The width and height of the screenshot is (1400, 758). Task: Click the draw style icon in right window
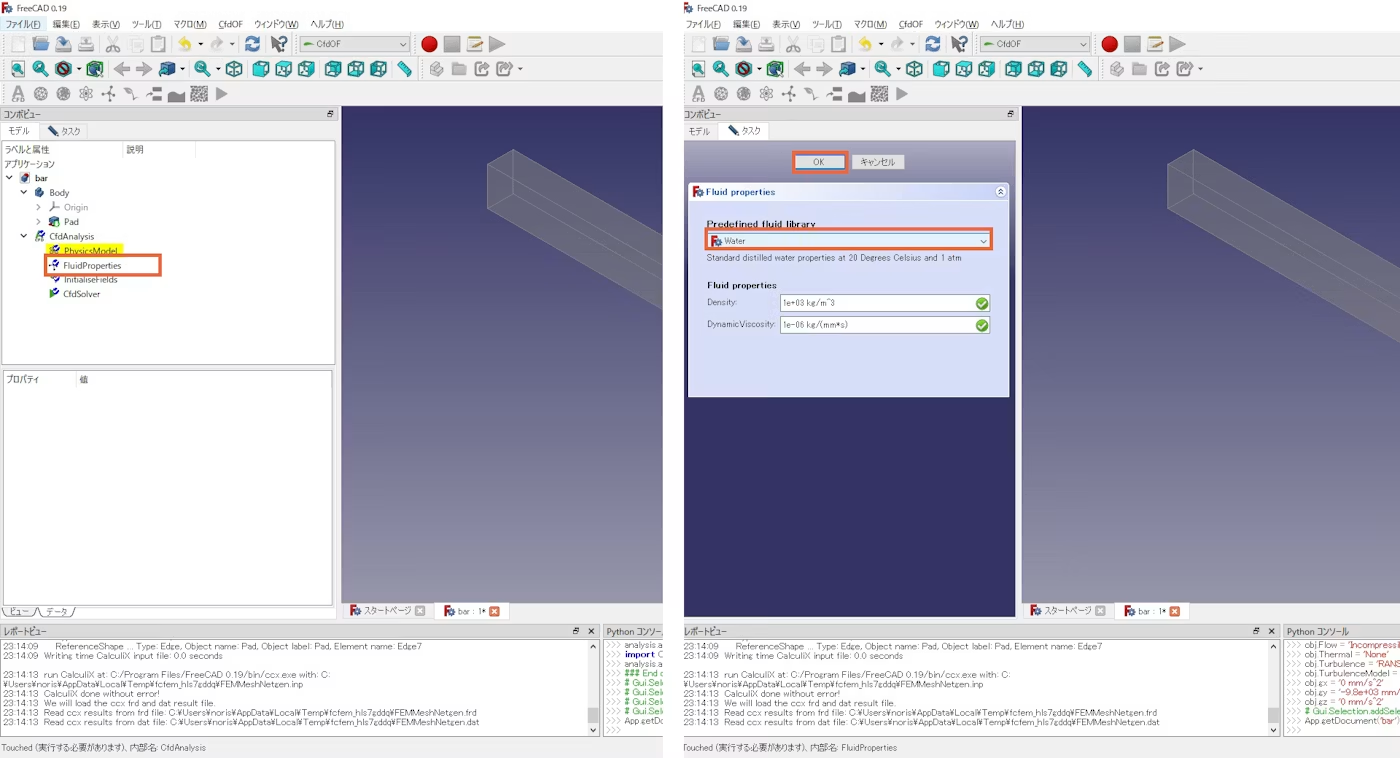coord(744,69)
